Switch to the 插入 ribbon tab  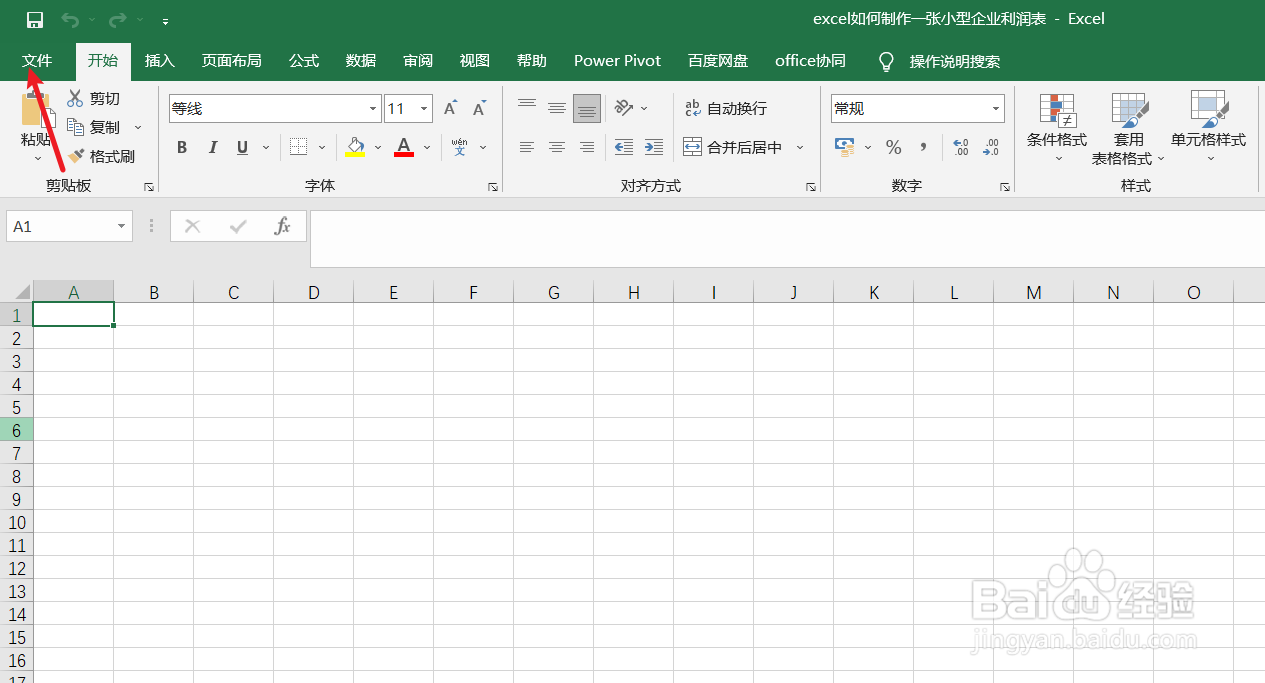pos(160,61)
